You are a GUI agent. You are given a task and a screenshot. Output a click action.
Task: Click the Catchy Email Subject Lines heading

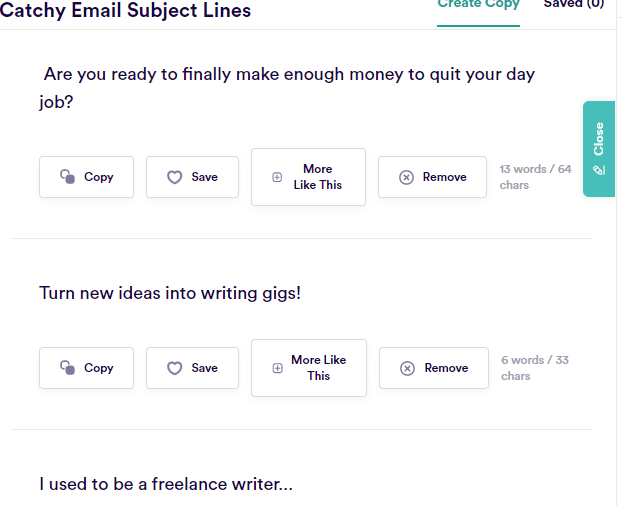(x=126, y=11)
